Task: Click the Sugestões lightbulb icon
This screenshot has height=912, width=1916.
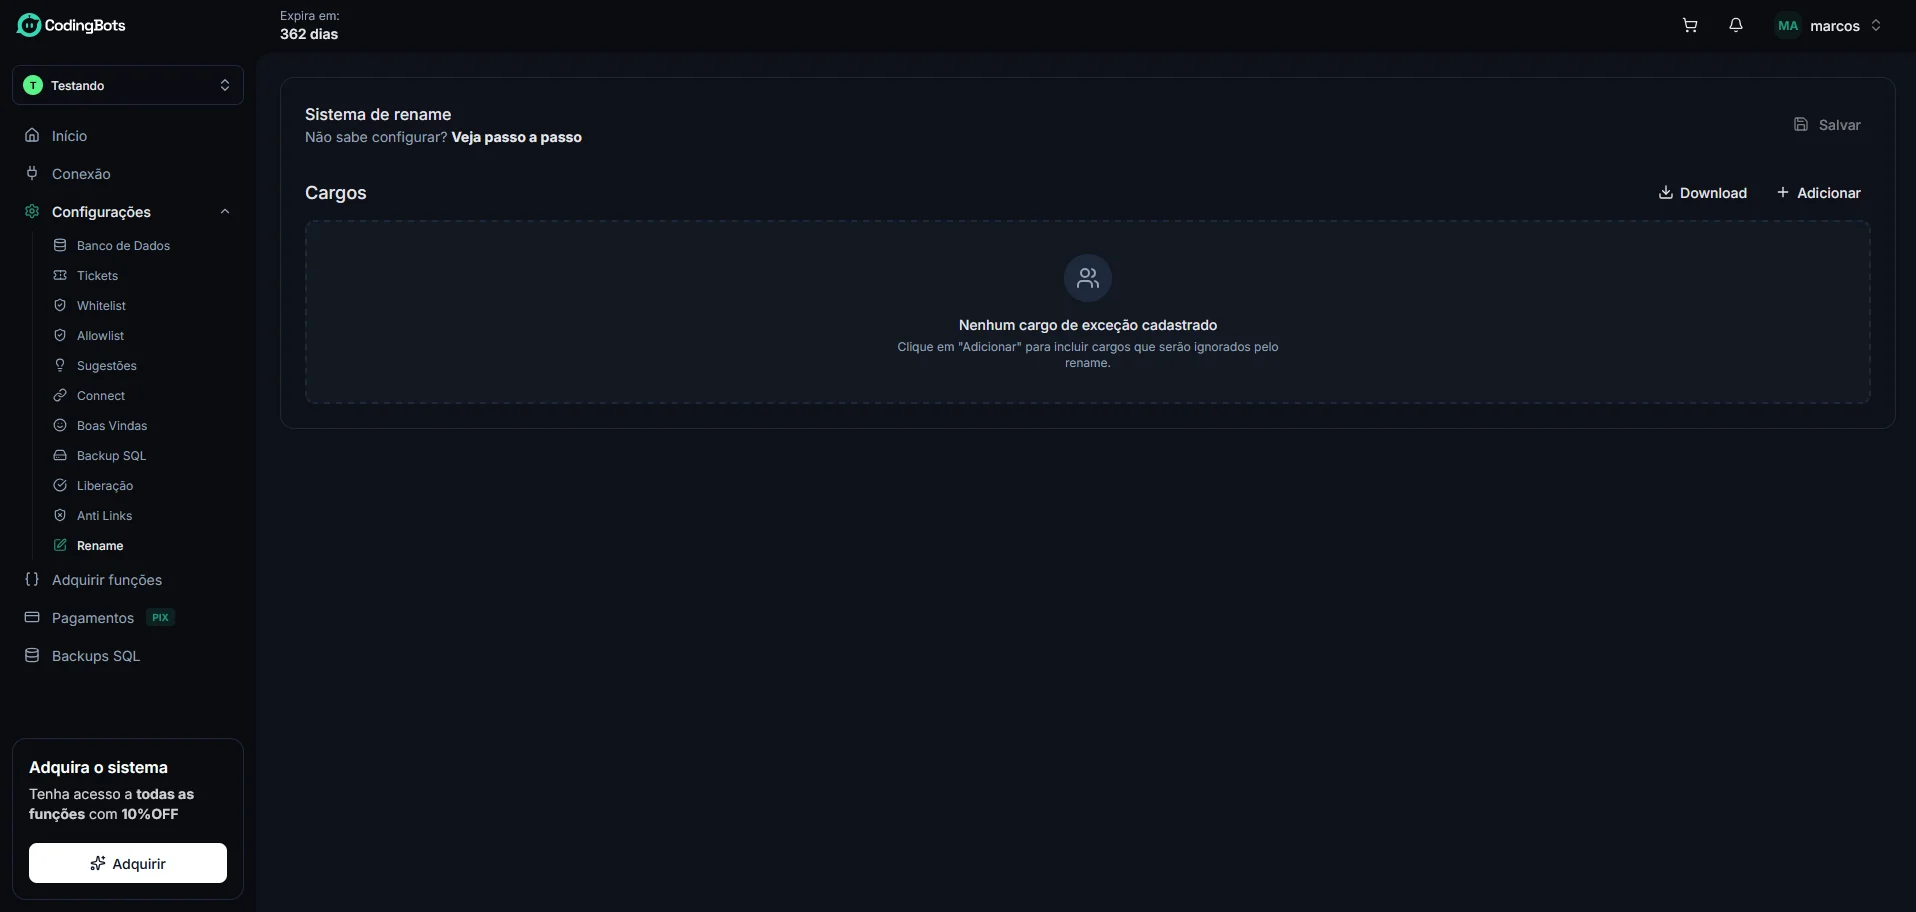Action: click(x=60, y=365)
